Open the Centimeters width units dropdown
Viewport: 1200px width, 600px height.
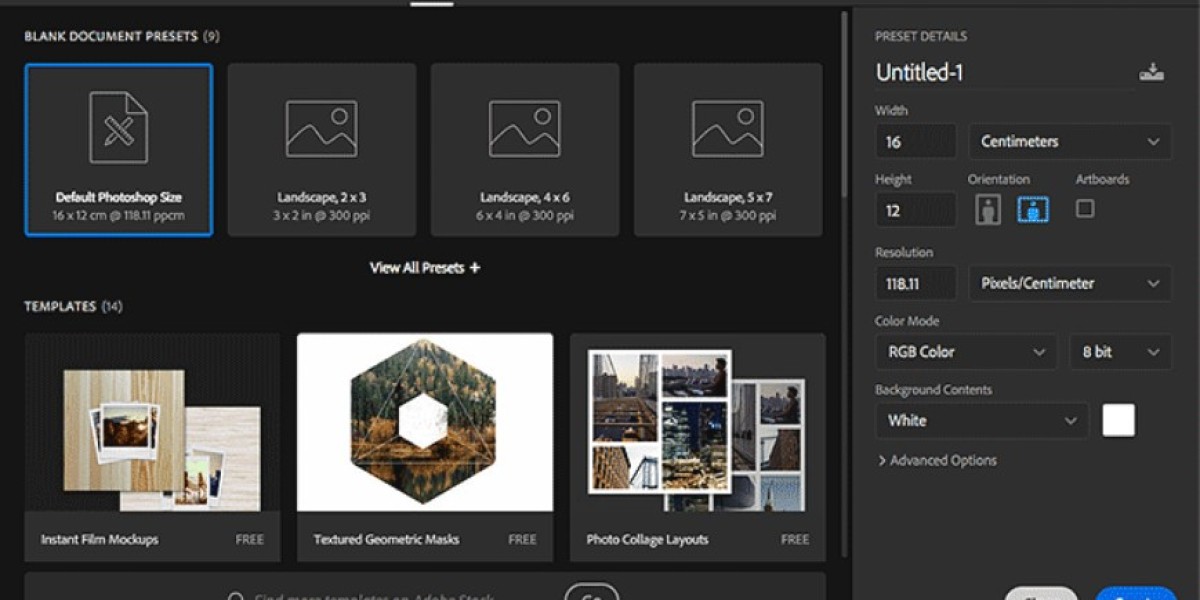(1070, 142)
